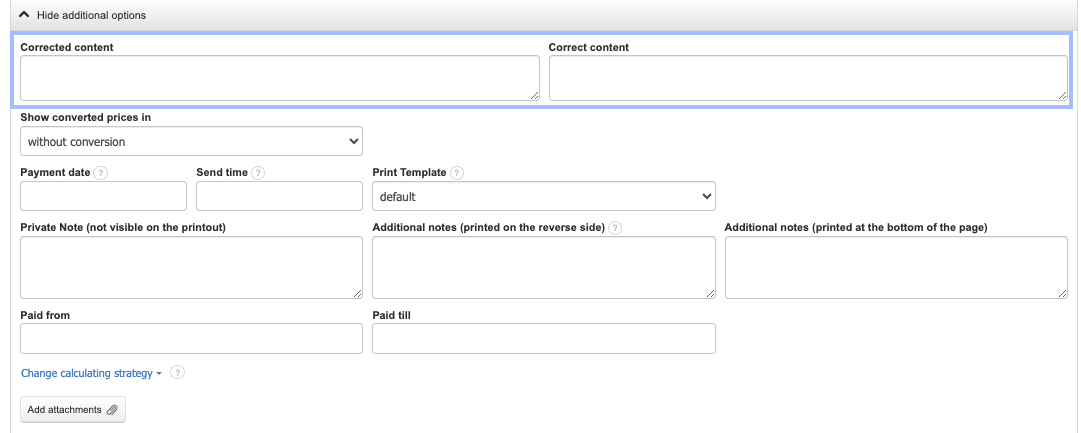Viewport: 1081px width, 433px height.
Task: Click the Add attachments button
Action: coord(72,410)
